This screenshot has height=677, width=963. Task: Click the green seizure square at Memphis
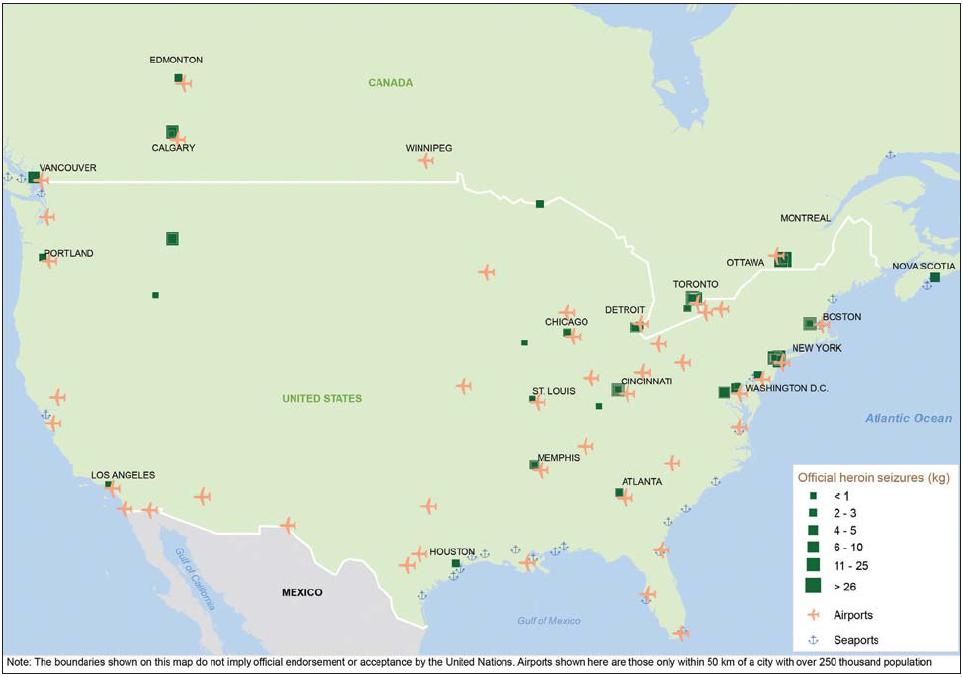(534, 464)
